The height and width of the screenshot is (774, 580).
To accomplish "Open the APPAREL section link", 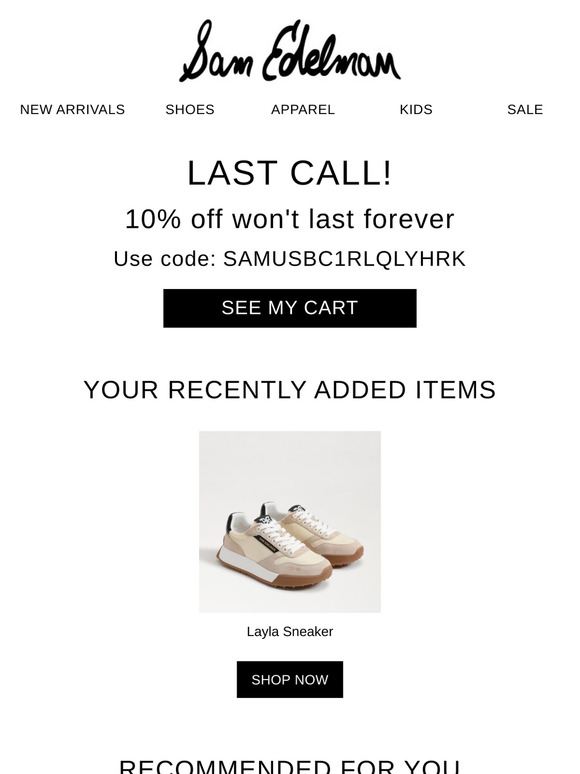I will [x=303, y=110].
